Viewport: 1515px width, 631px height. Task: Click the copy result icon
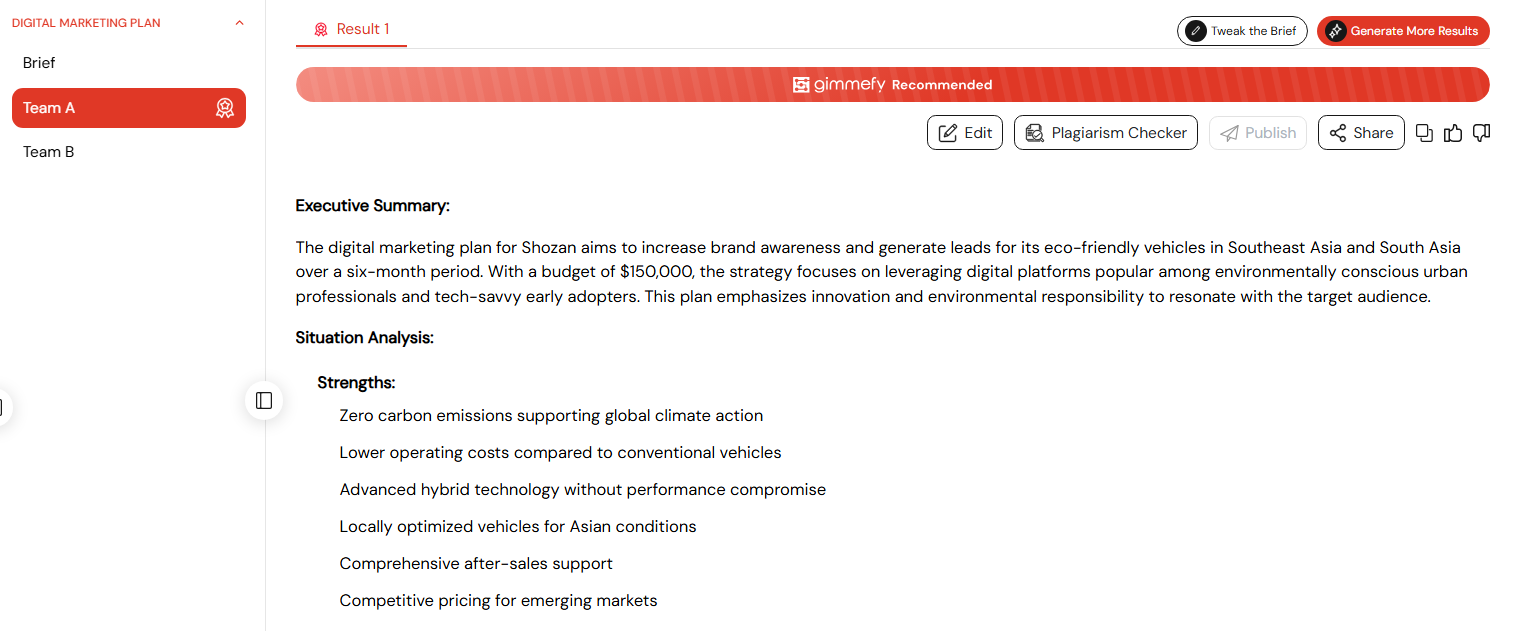[x=1425, y=133]
